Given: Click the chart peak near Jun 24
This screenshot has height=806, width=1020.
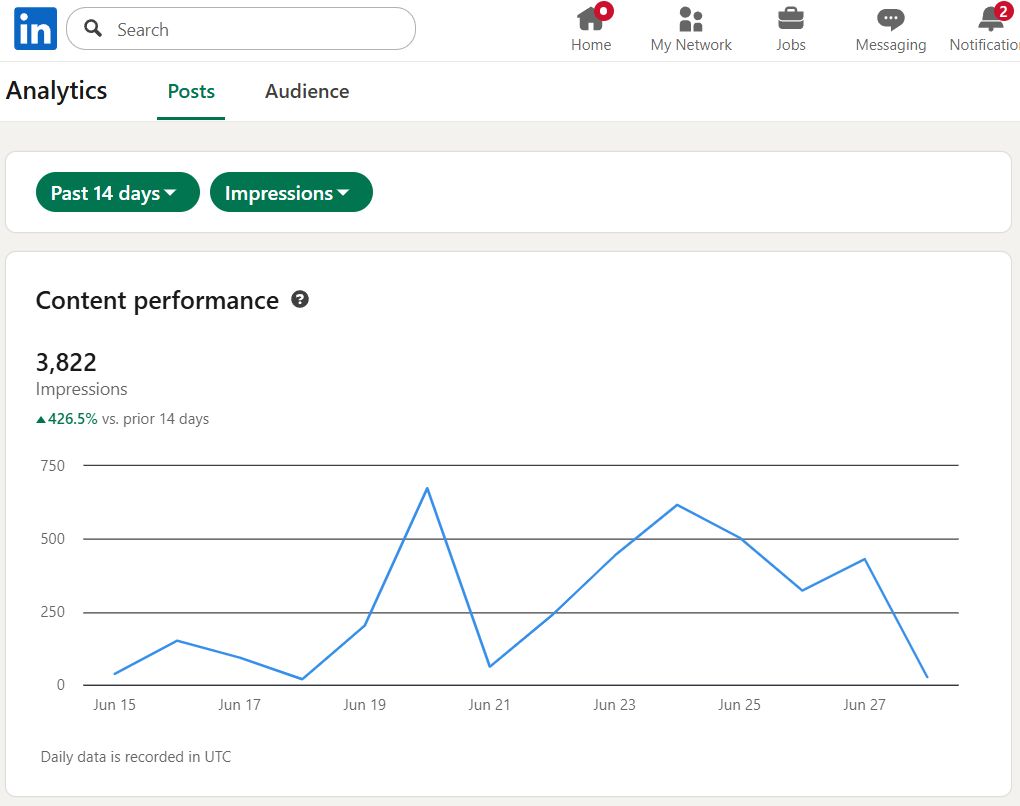Looking at the screenshot, I should coord(677,505).
